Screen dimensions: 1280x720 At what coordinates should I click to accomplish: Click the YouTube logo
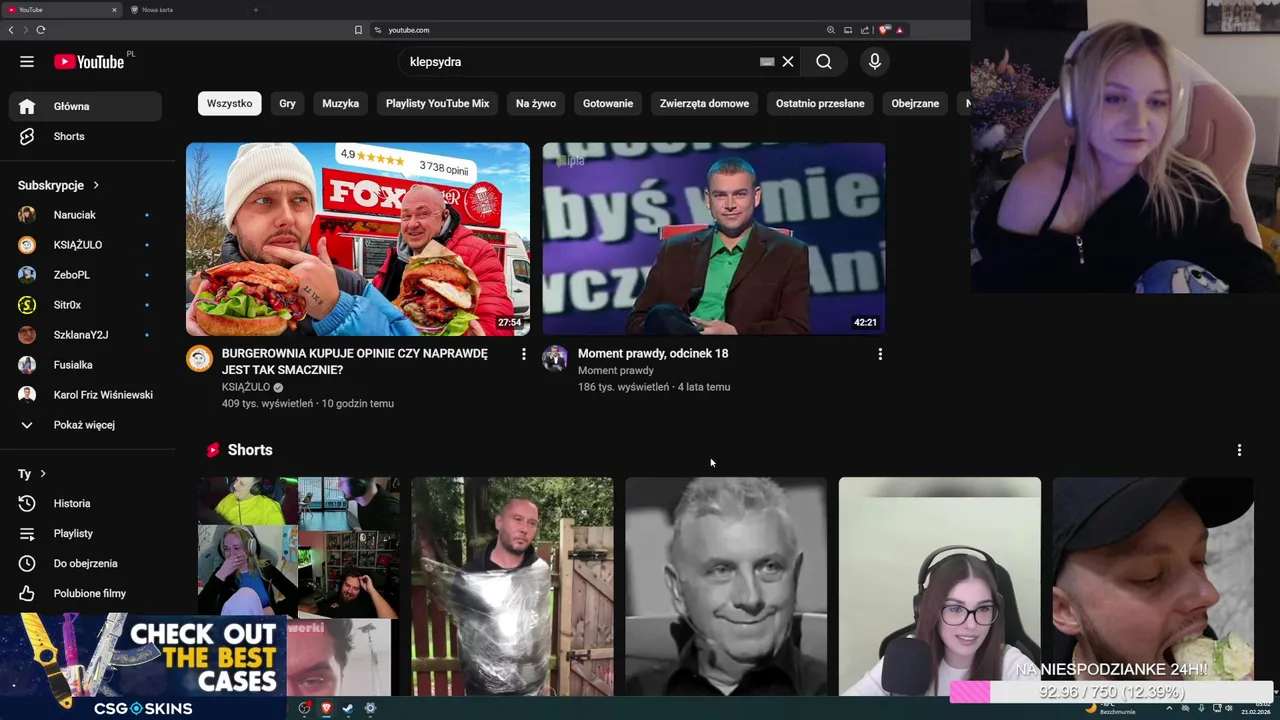tap(89, 62)
